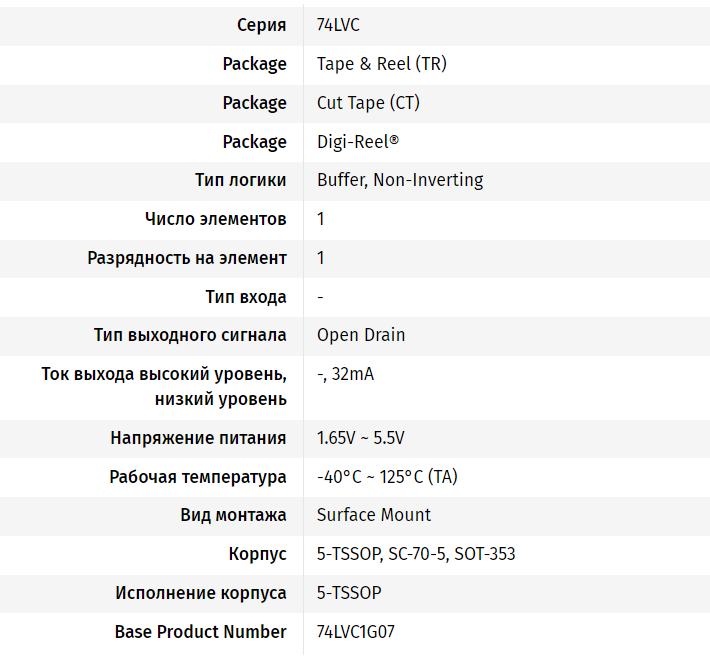Screen dimensions: 710x656
Task: Click the Base Product Number label
Action: 201,632
